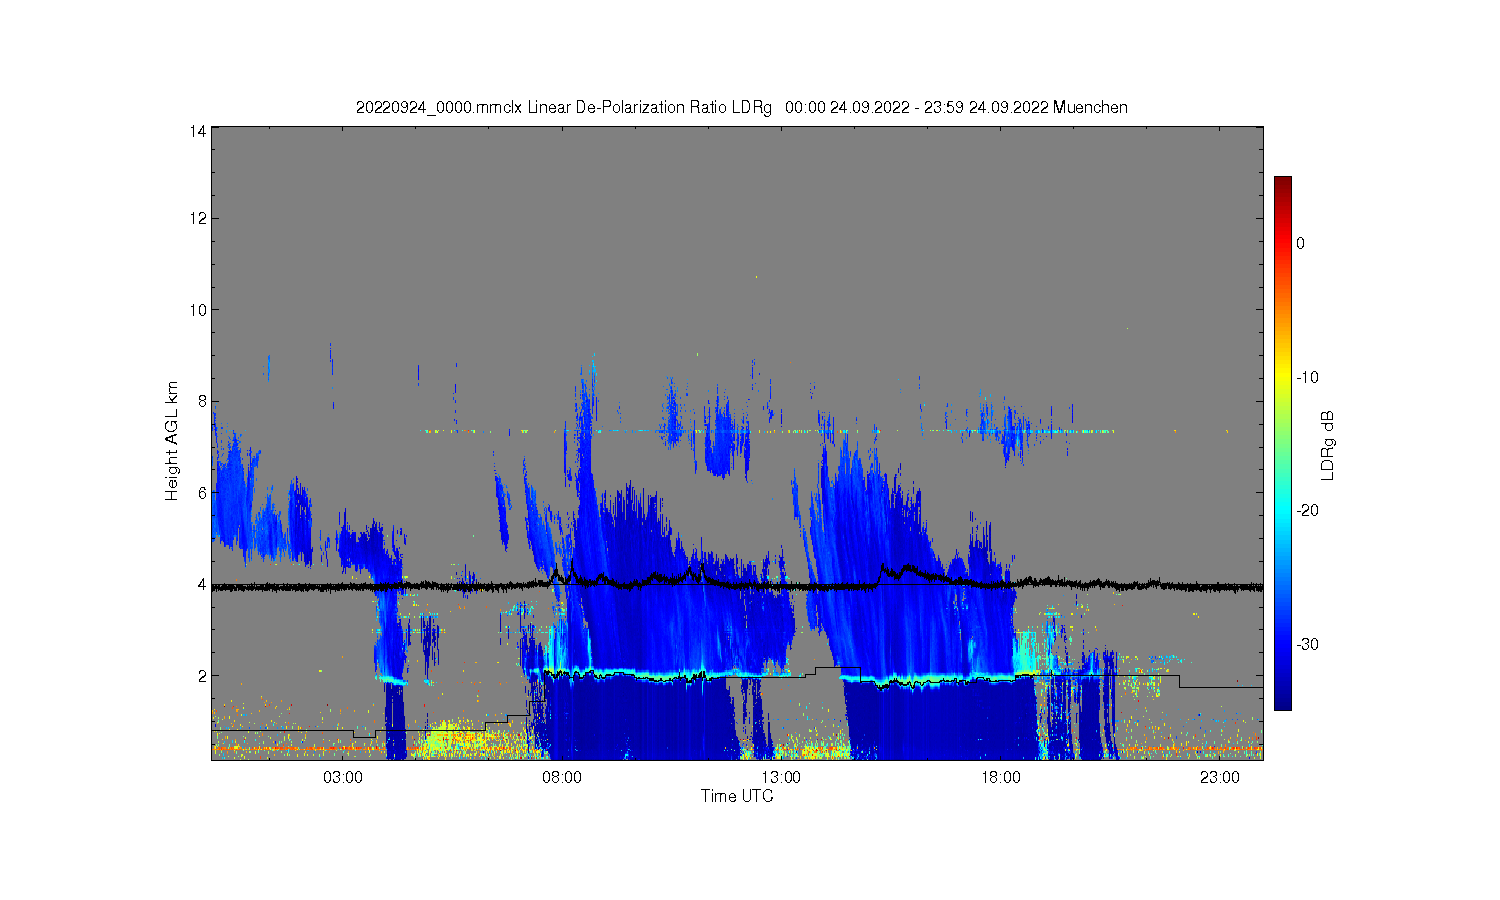Click the height tick label 8
1500x900 pixels.
202,402
